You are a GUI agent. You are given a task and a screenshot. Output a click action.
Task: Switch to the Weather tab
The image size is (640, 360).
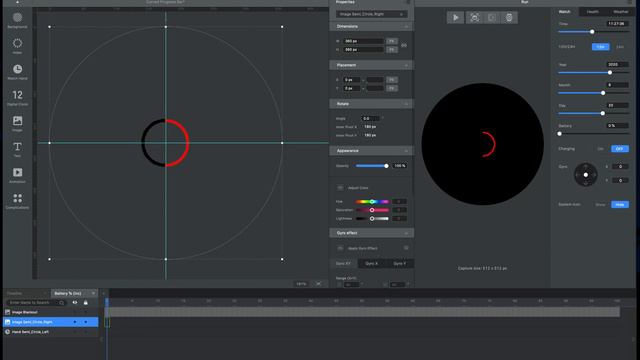(x=620, y=12)
